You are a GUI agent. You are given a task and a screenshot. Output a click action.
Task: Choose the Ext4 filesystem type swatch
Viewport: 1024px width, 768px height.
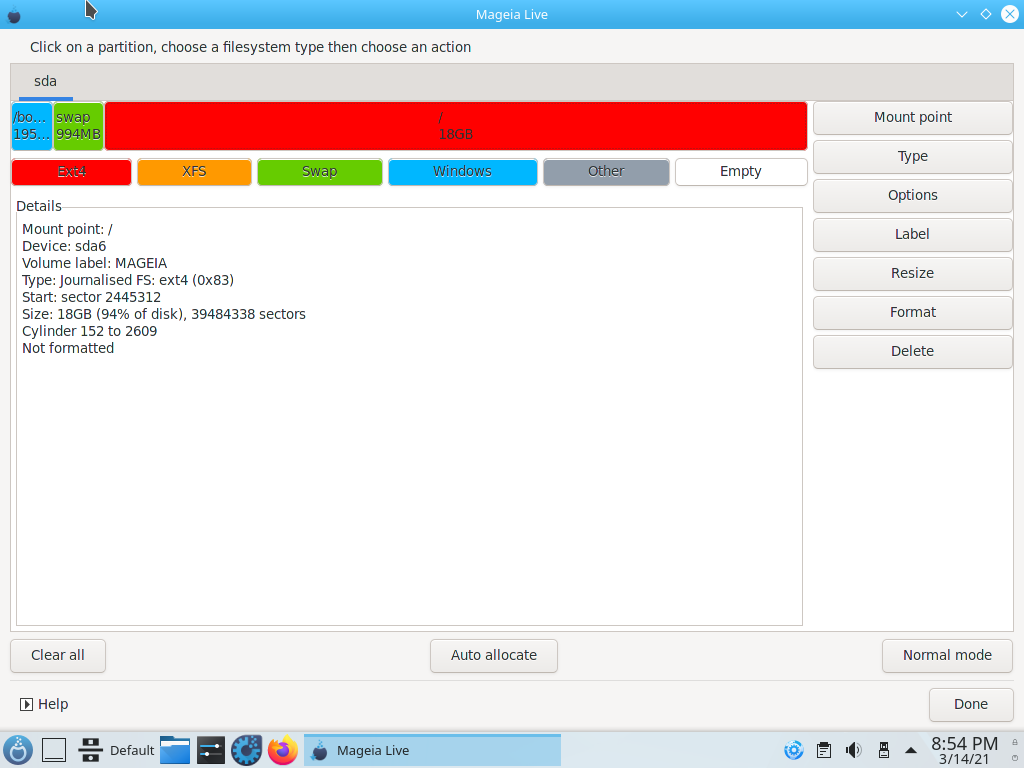click(71, 172)
